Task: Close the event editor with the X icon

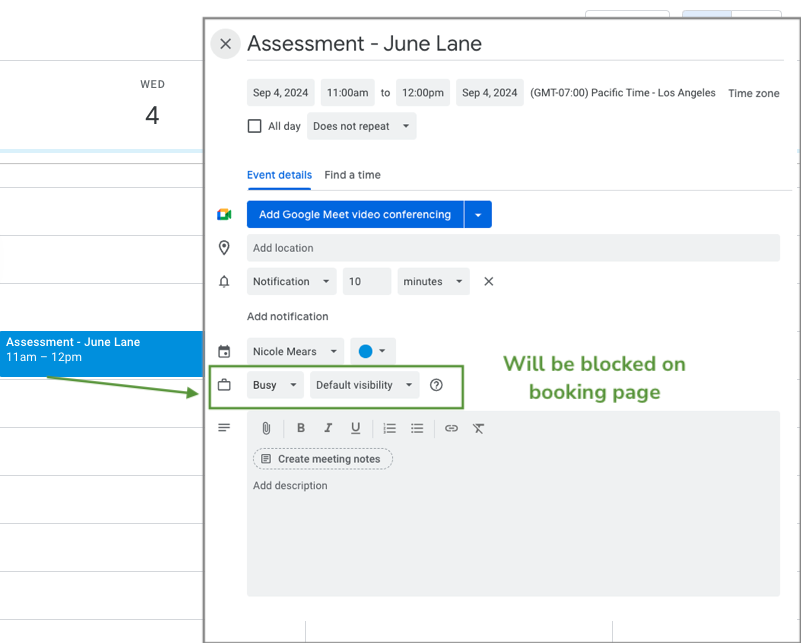Action: (x=225, y=44)
